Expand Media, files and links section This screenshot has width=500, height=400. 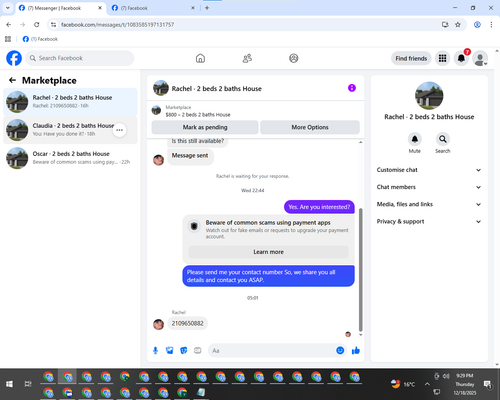[x=429, y=204]
